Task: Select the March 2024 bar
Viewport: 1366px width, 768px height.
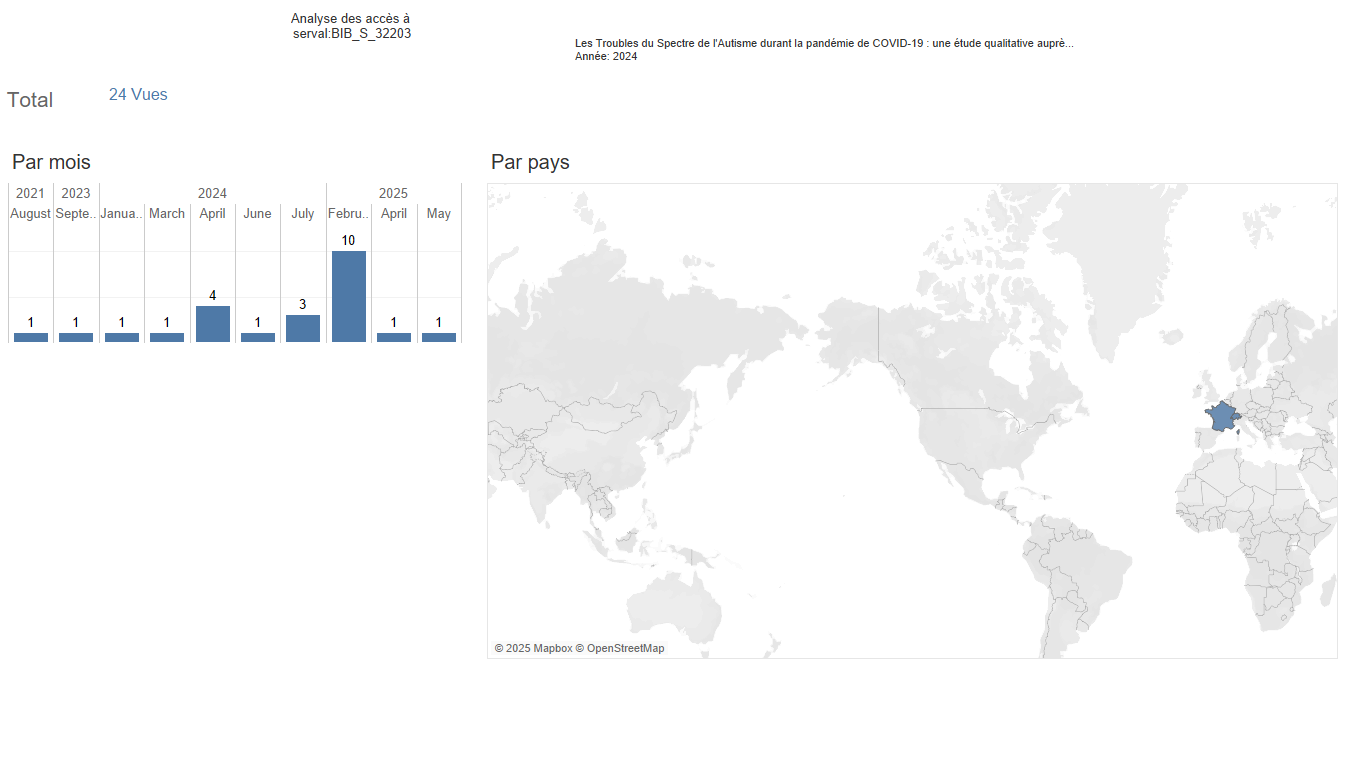Action: pyautogui.click(x=167, y=337)
